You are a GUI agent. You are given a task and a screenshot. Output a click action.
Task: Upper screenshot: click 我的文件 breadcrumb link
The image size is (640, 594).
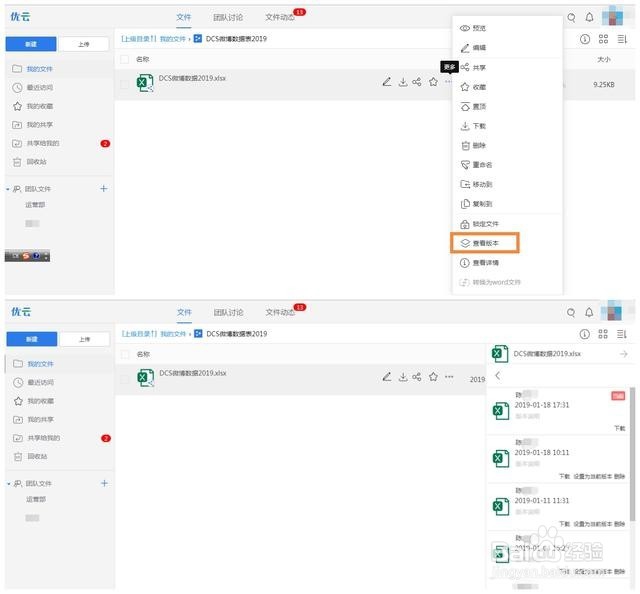pos(173,39)
